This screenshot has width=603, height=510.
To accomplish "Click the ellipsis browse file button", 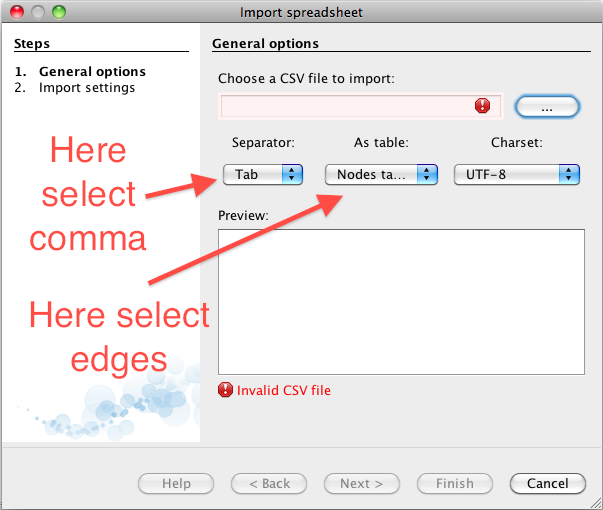I will [547, 107].
